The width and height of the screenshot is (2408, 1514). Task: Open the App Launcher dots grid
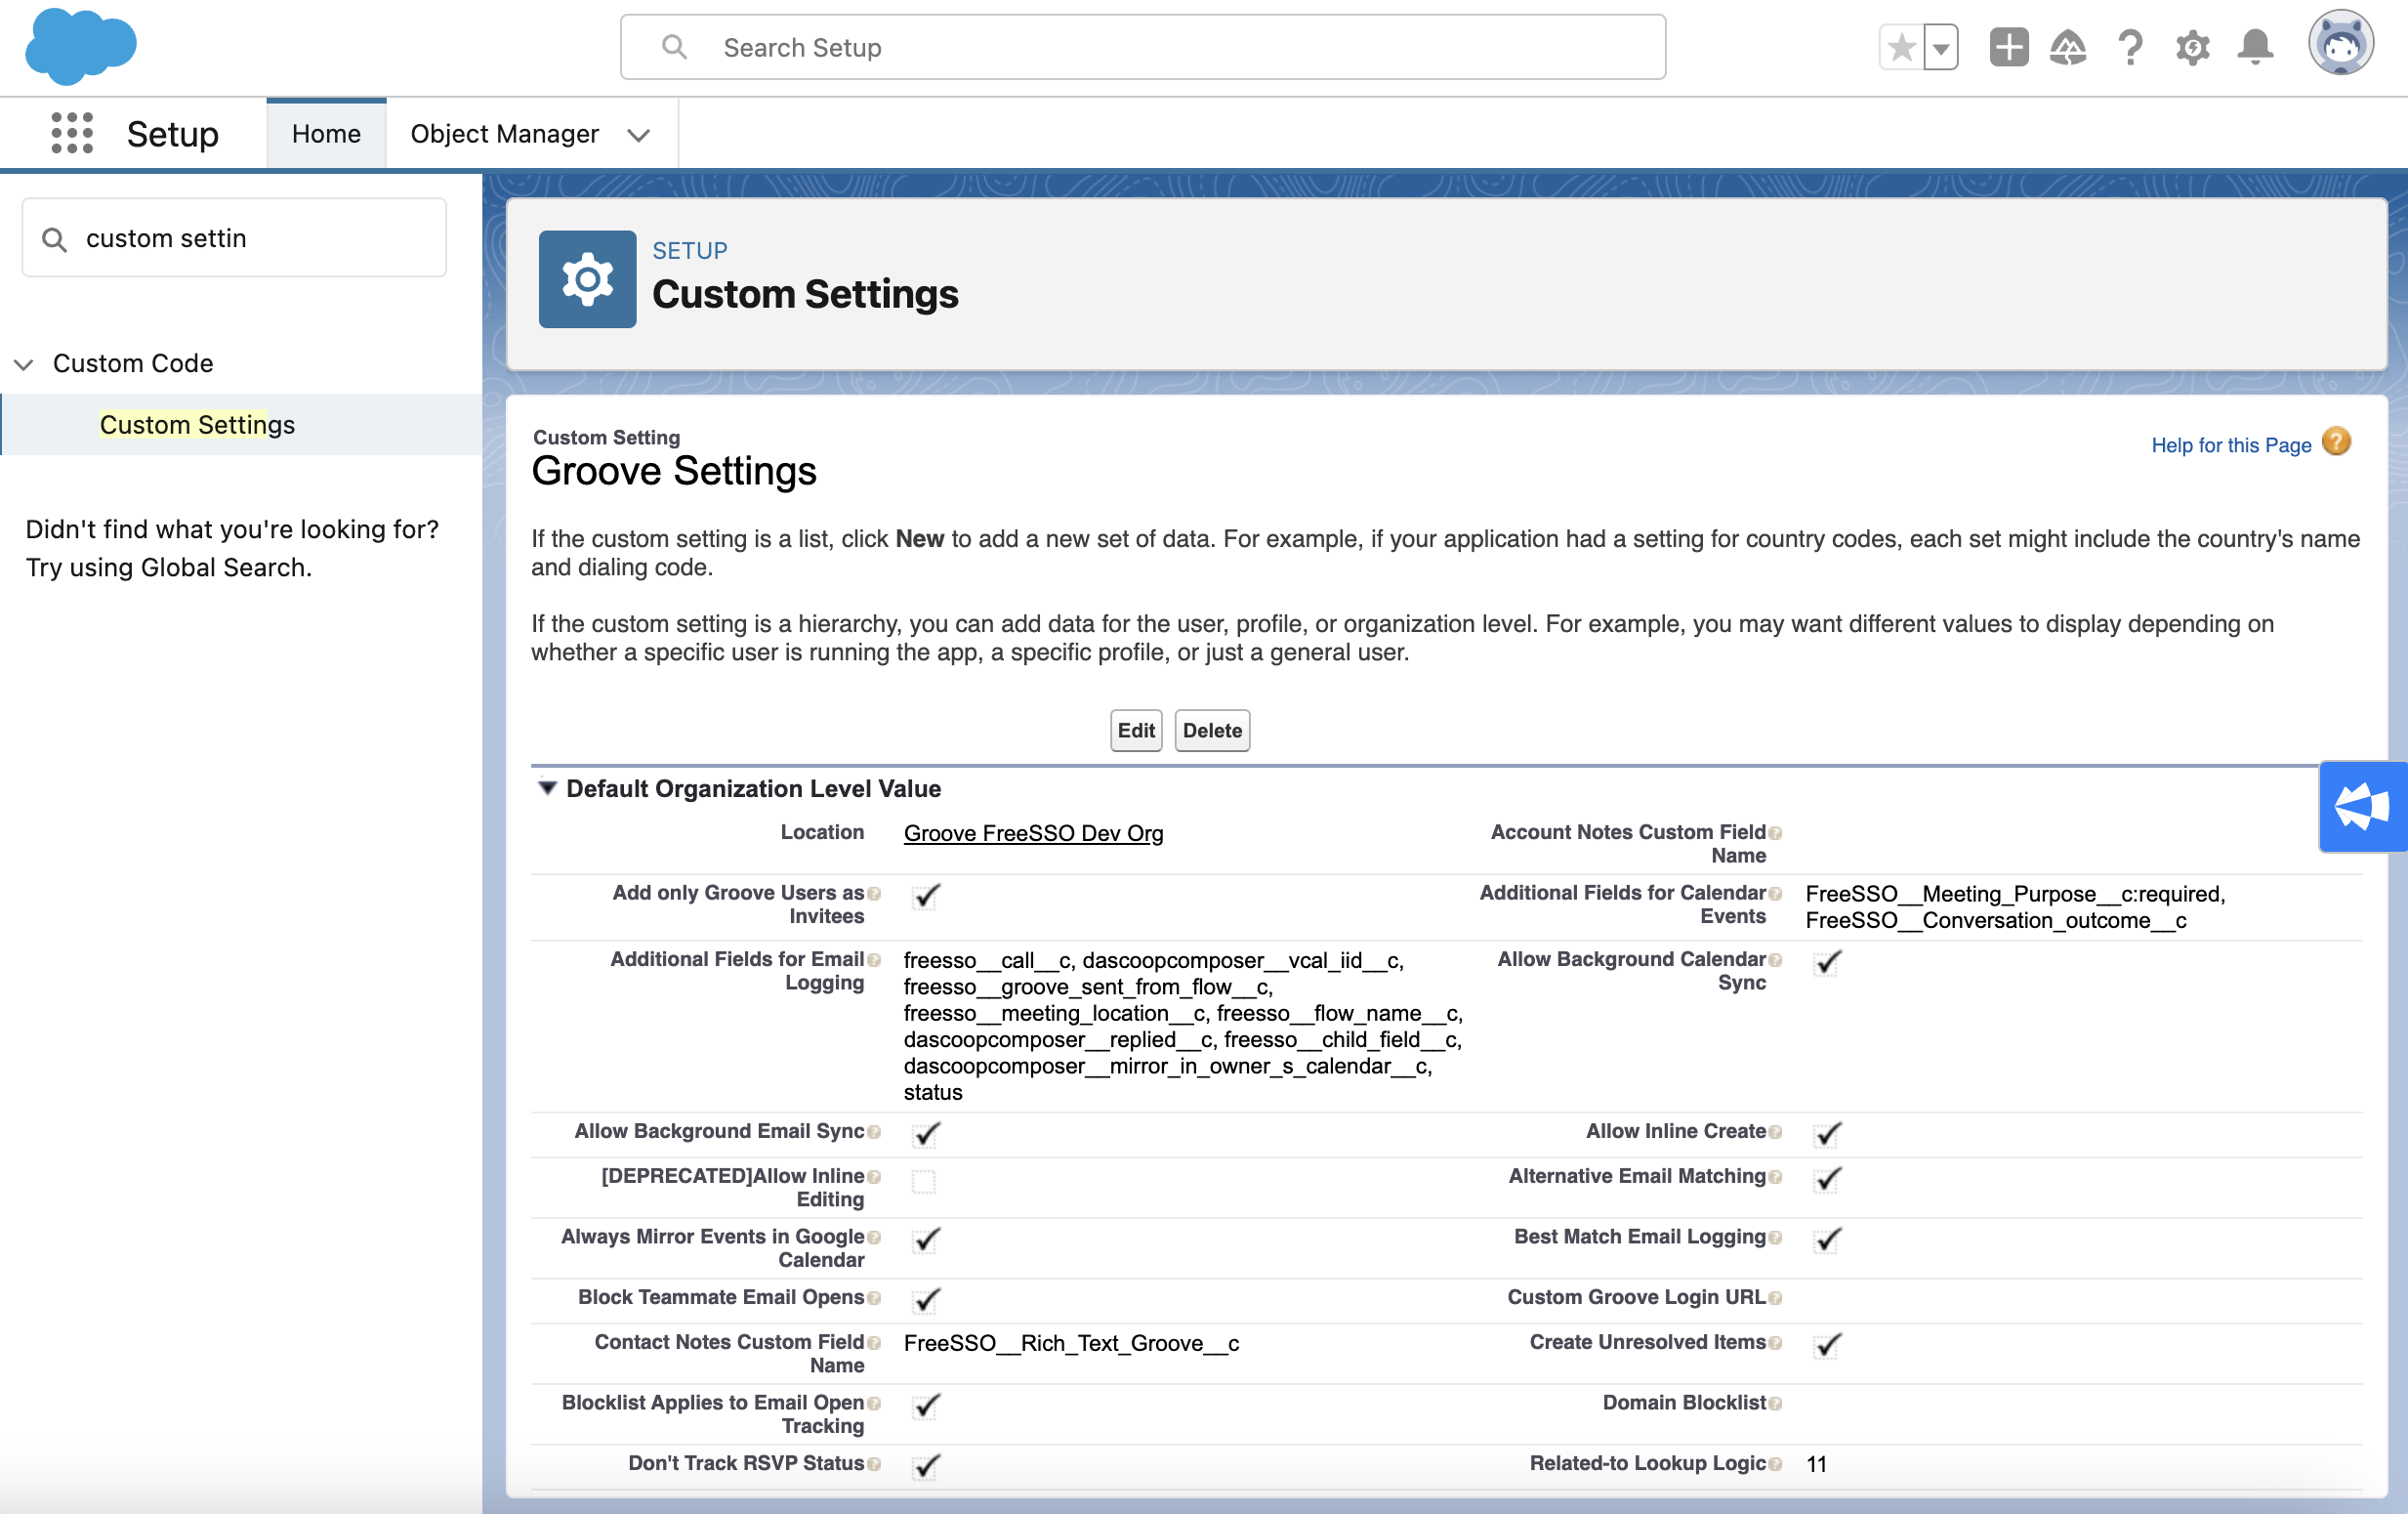(x=72, y=133)
